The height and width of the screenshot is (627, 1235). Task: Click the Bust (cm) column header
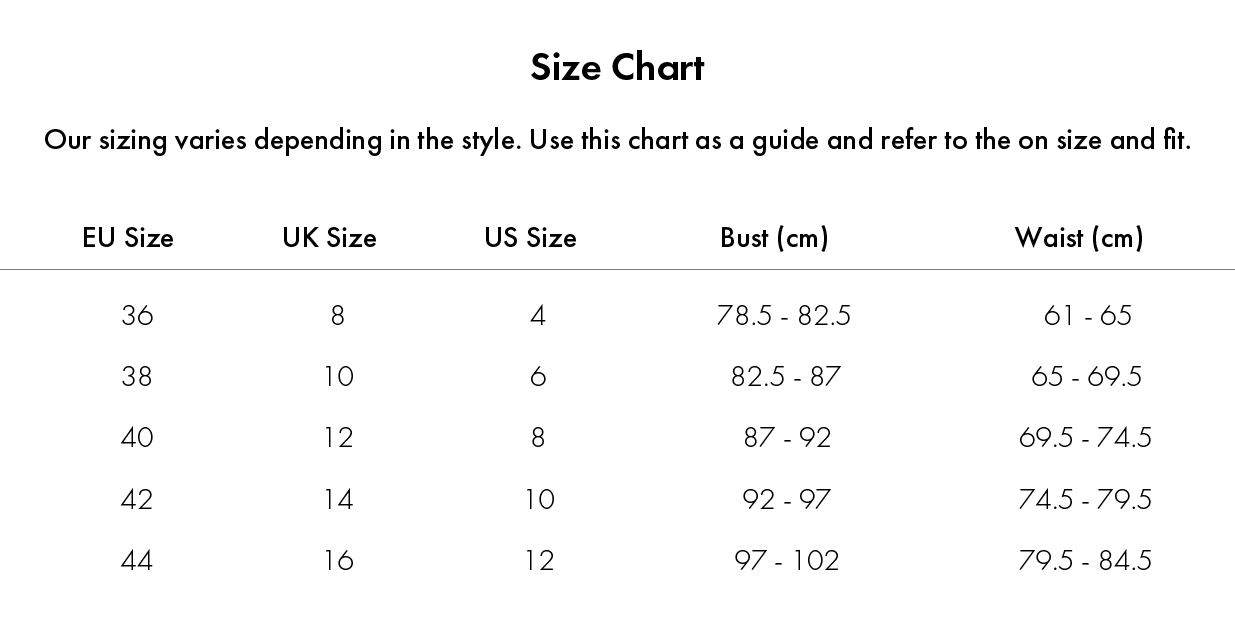[774, 238]
